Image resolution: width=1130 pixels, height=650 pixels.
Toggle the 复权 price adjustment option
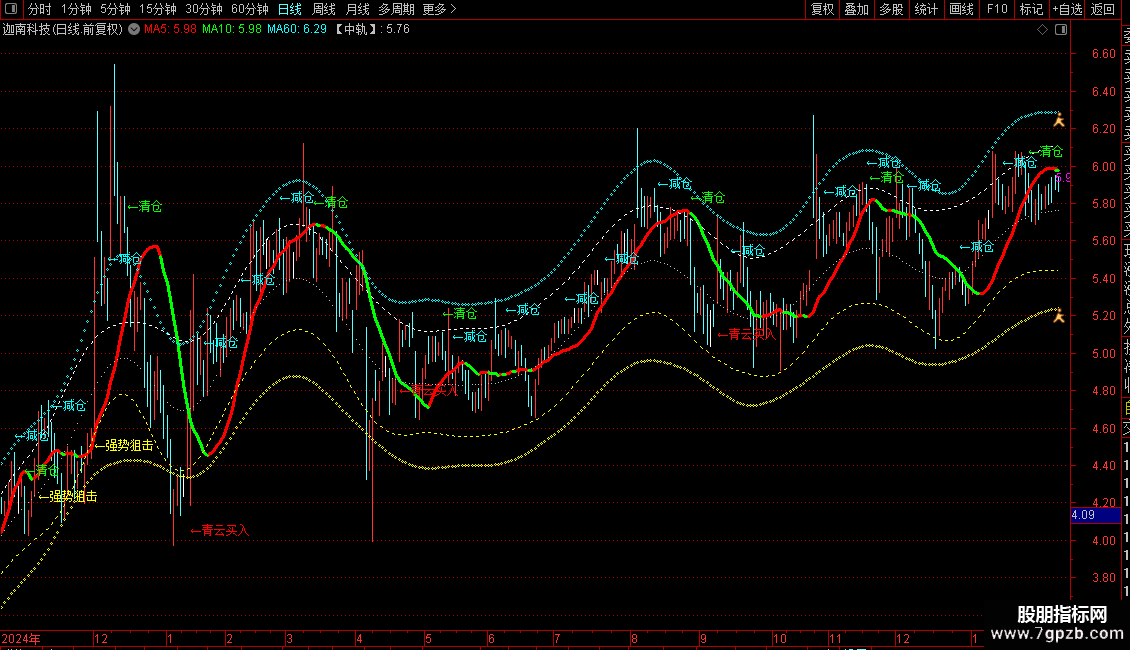822,9
